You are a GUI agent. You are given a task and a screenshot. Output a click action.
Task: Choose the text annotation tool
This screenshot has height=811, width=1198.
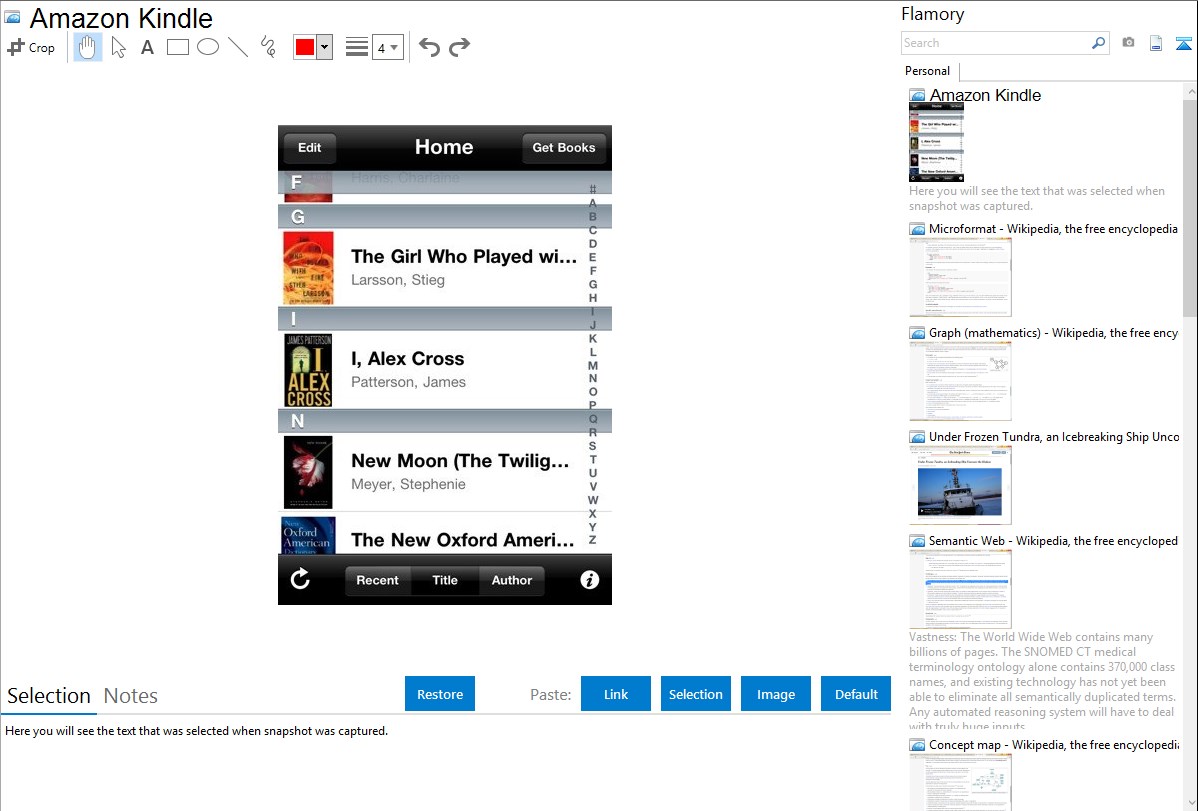coord(147,47)
